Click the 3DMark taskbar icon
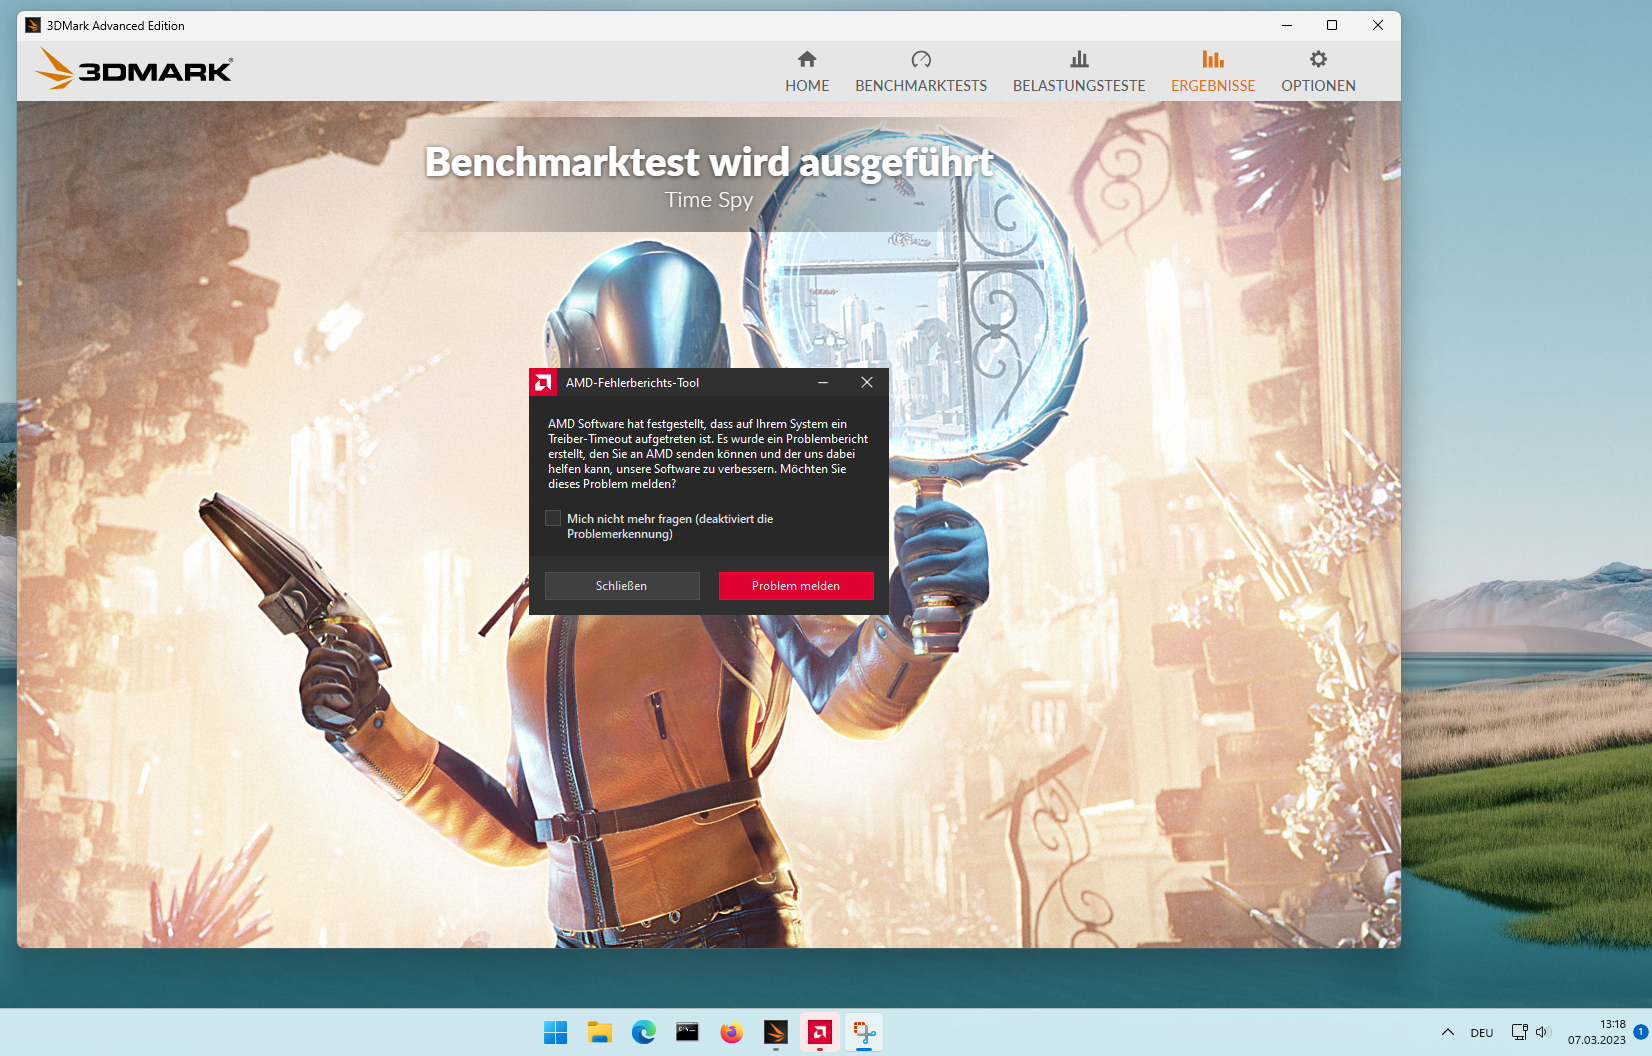 [776, 1032]
